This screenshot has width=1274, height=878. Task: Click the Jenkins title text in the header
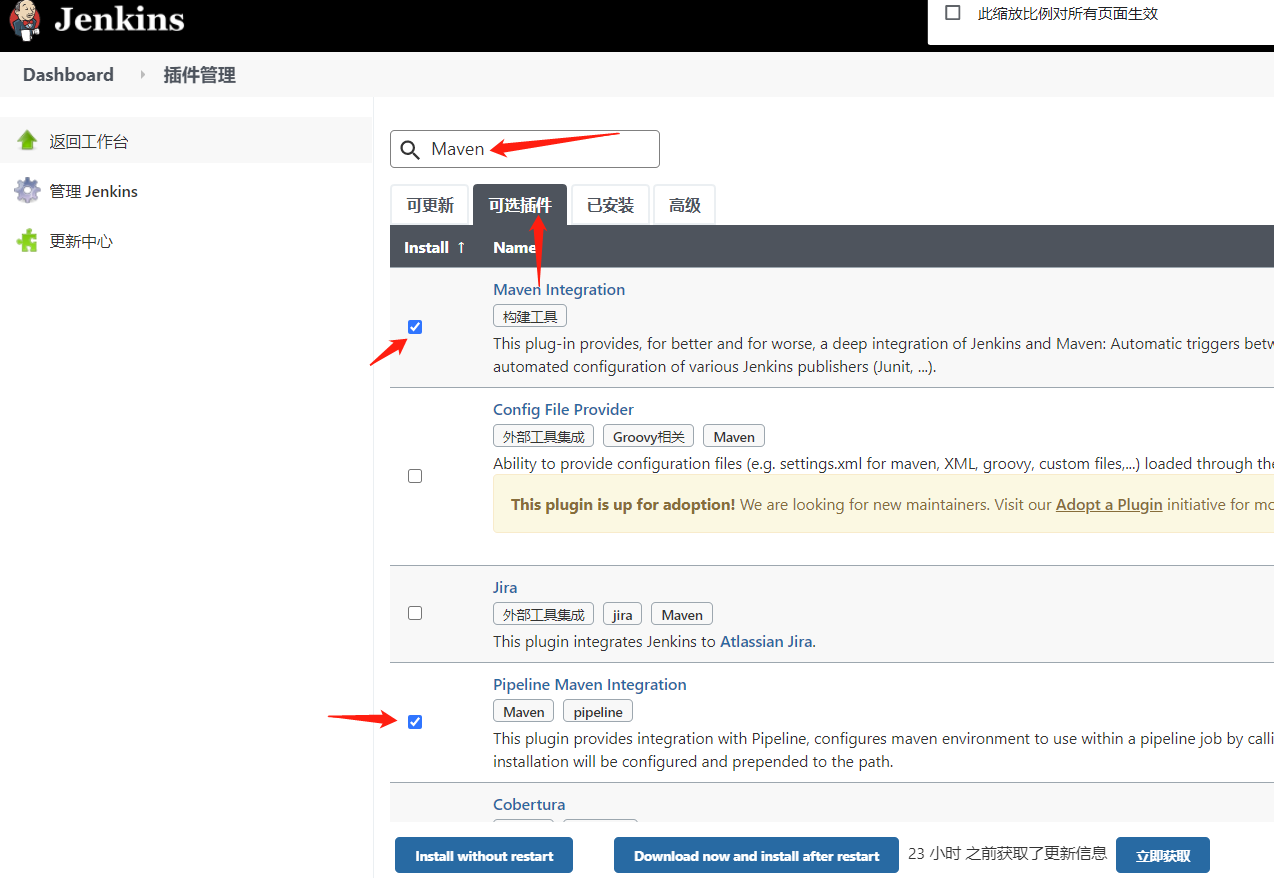tap(119, 19)
